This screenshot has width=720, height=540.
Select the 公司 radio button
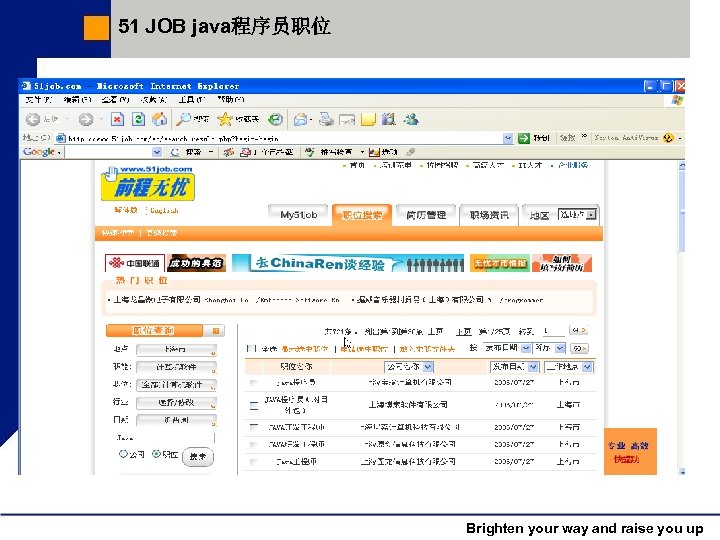coord(123,454)
